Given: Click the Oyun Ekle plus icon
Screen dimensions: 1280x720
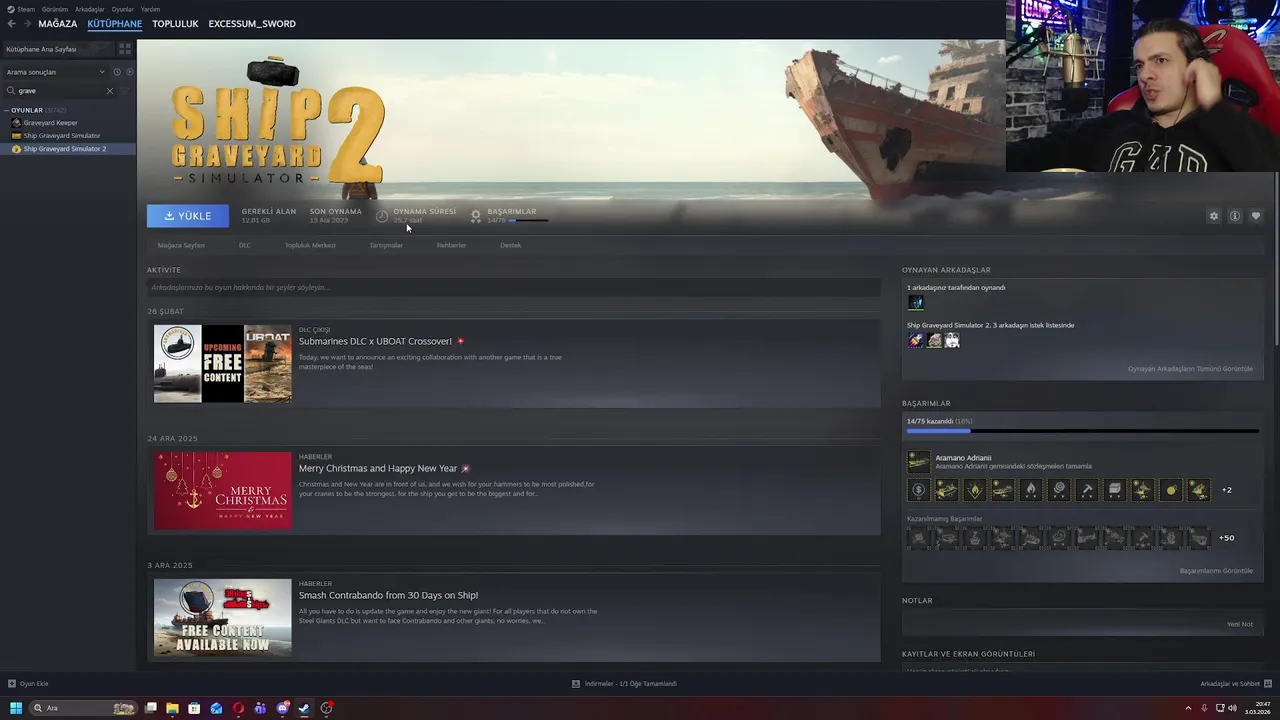Looking at the screenshot, I should 12,684.
